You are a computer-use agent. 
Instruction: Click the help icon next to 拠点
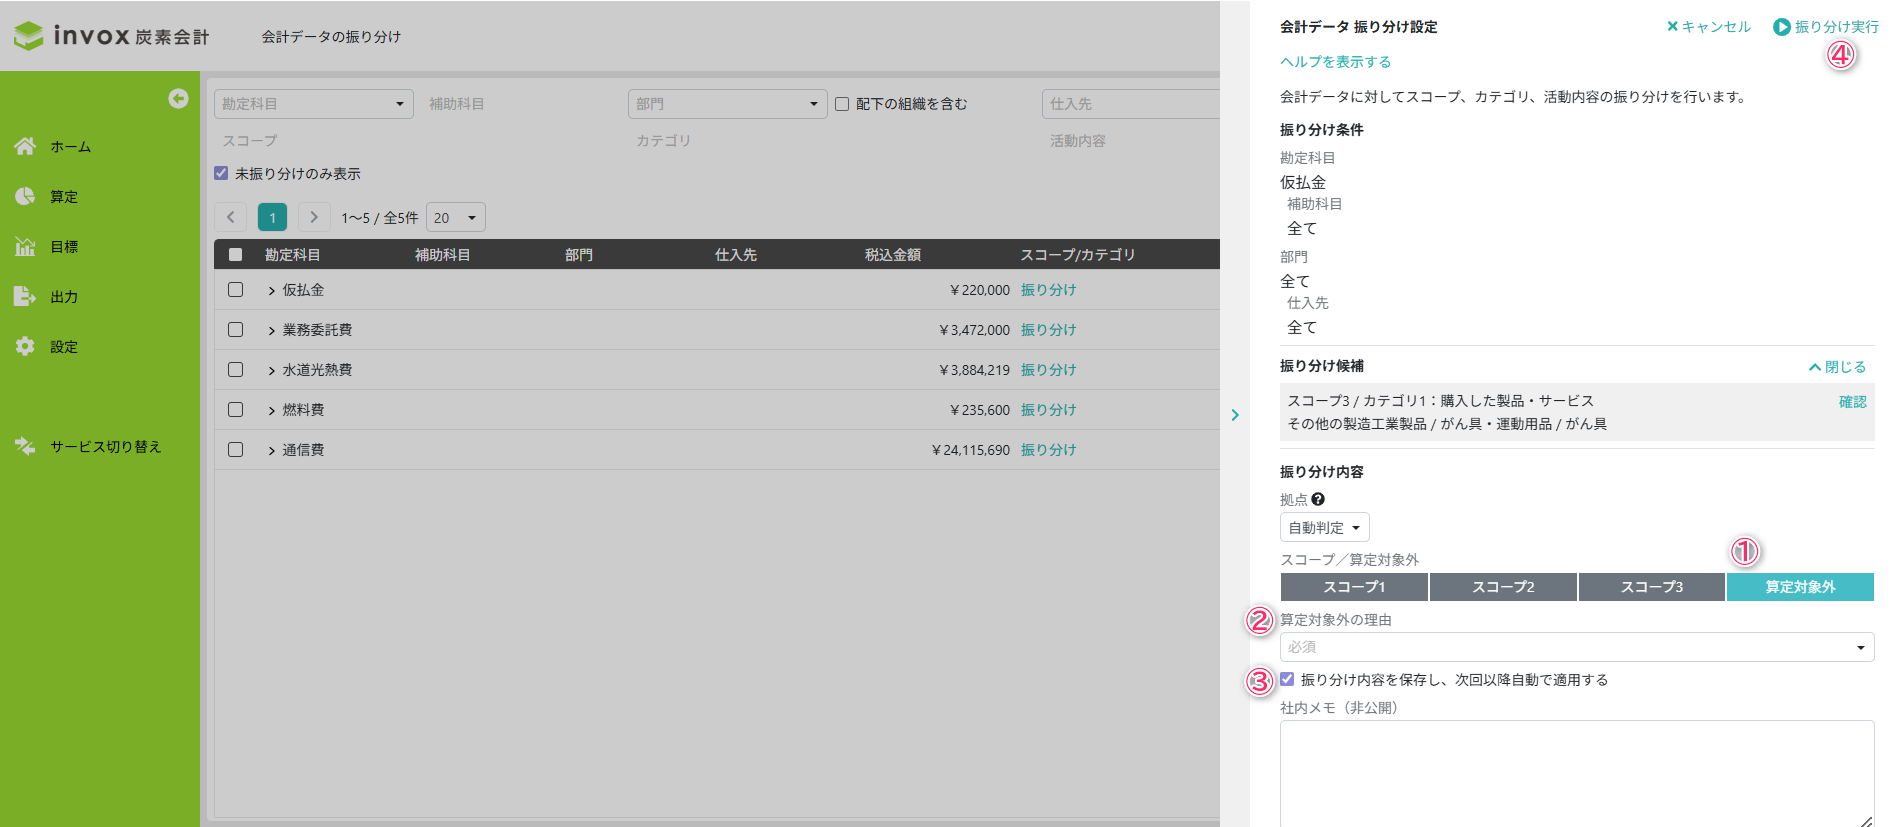coord(1318,499)
